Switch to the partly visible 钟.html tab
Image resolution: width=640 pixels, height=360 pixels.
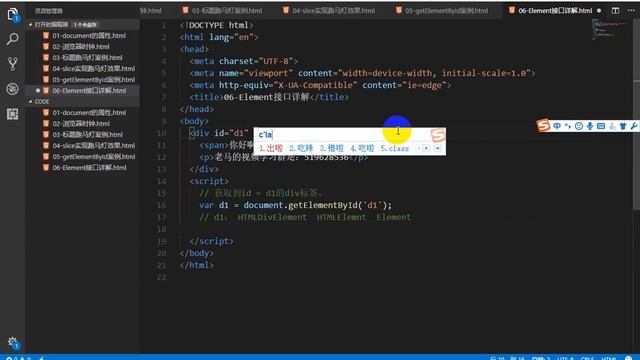151,11
